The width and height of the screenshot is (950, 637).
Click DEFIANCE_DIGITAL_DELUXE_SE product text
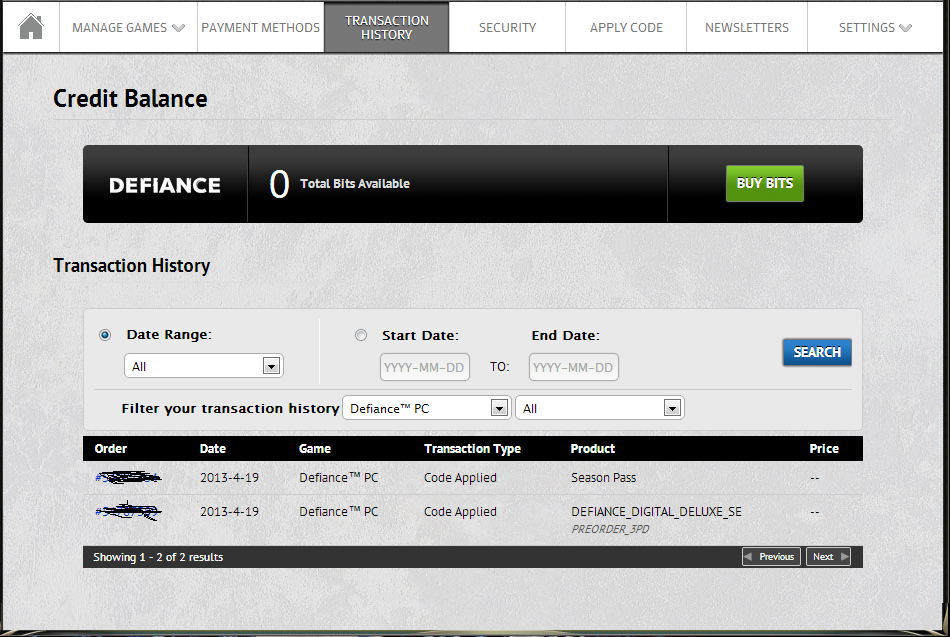coord(656,512)
